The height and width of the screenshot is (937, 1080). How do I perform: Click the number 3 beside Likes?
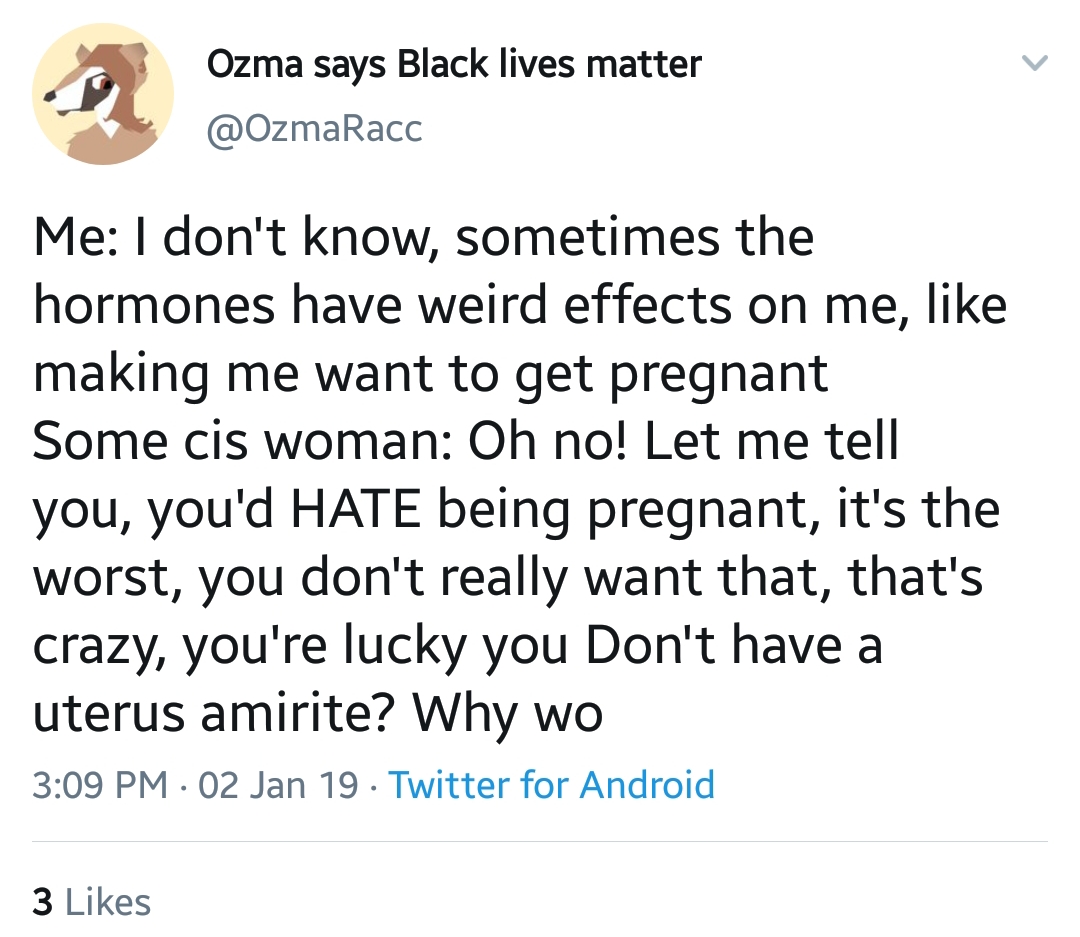point(43,903)
